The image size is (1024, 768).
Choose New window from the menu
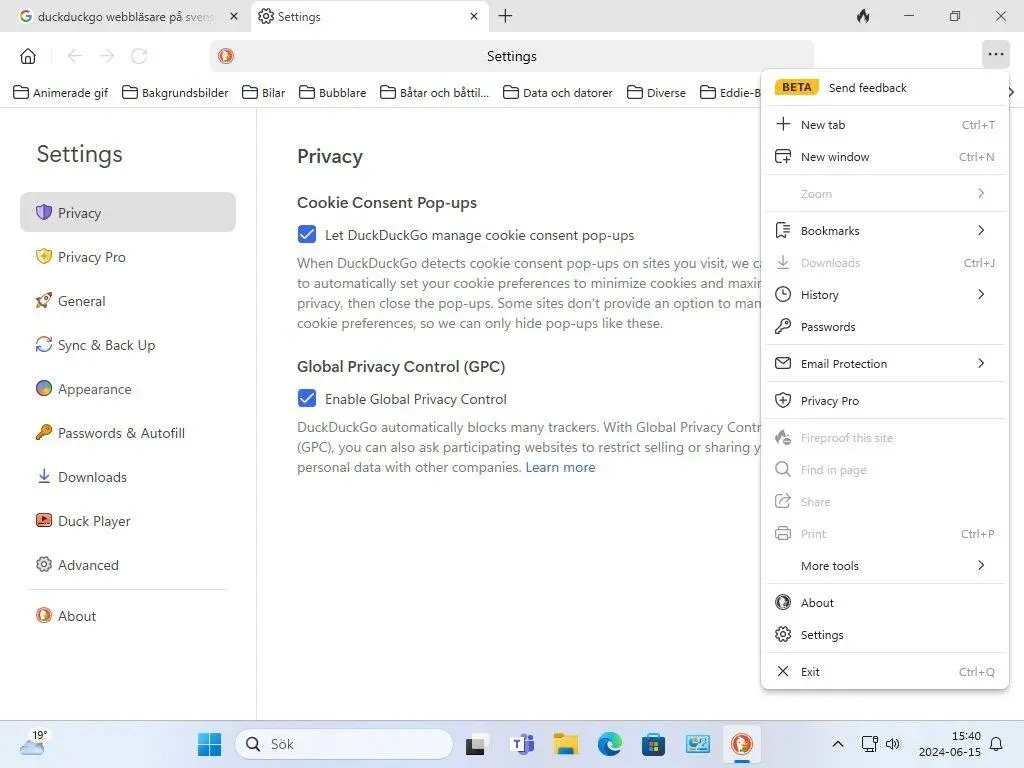[x=885, y=157]
